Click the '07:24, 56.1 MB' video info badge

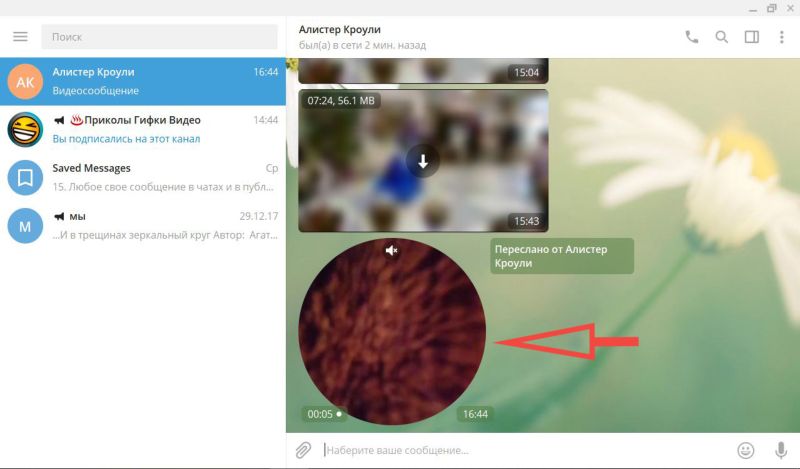click(341, 101)
